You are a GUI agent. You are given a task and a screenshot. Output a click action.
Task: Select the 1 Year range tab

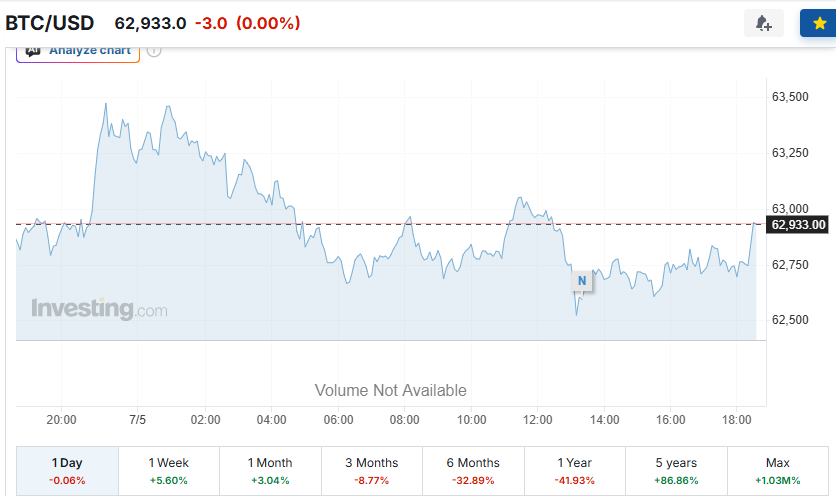(574, 471)
